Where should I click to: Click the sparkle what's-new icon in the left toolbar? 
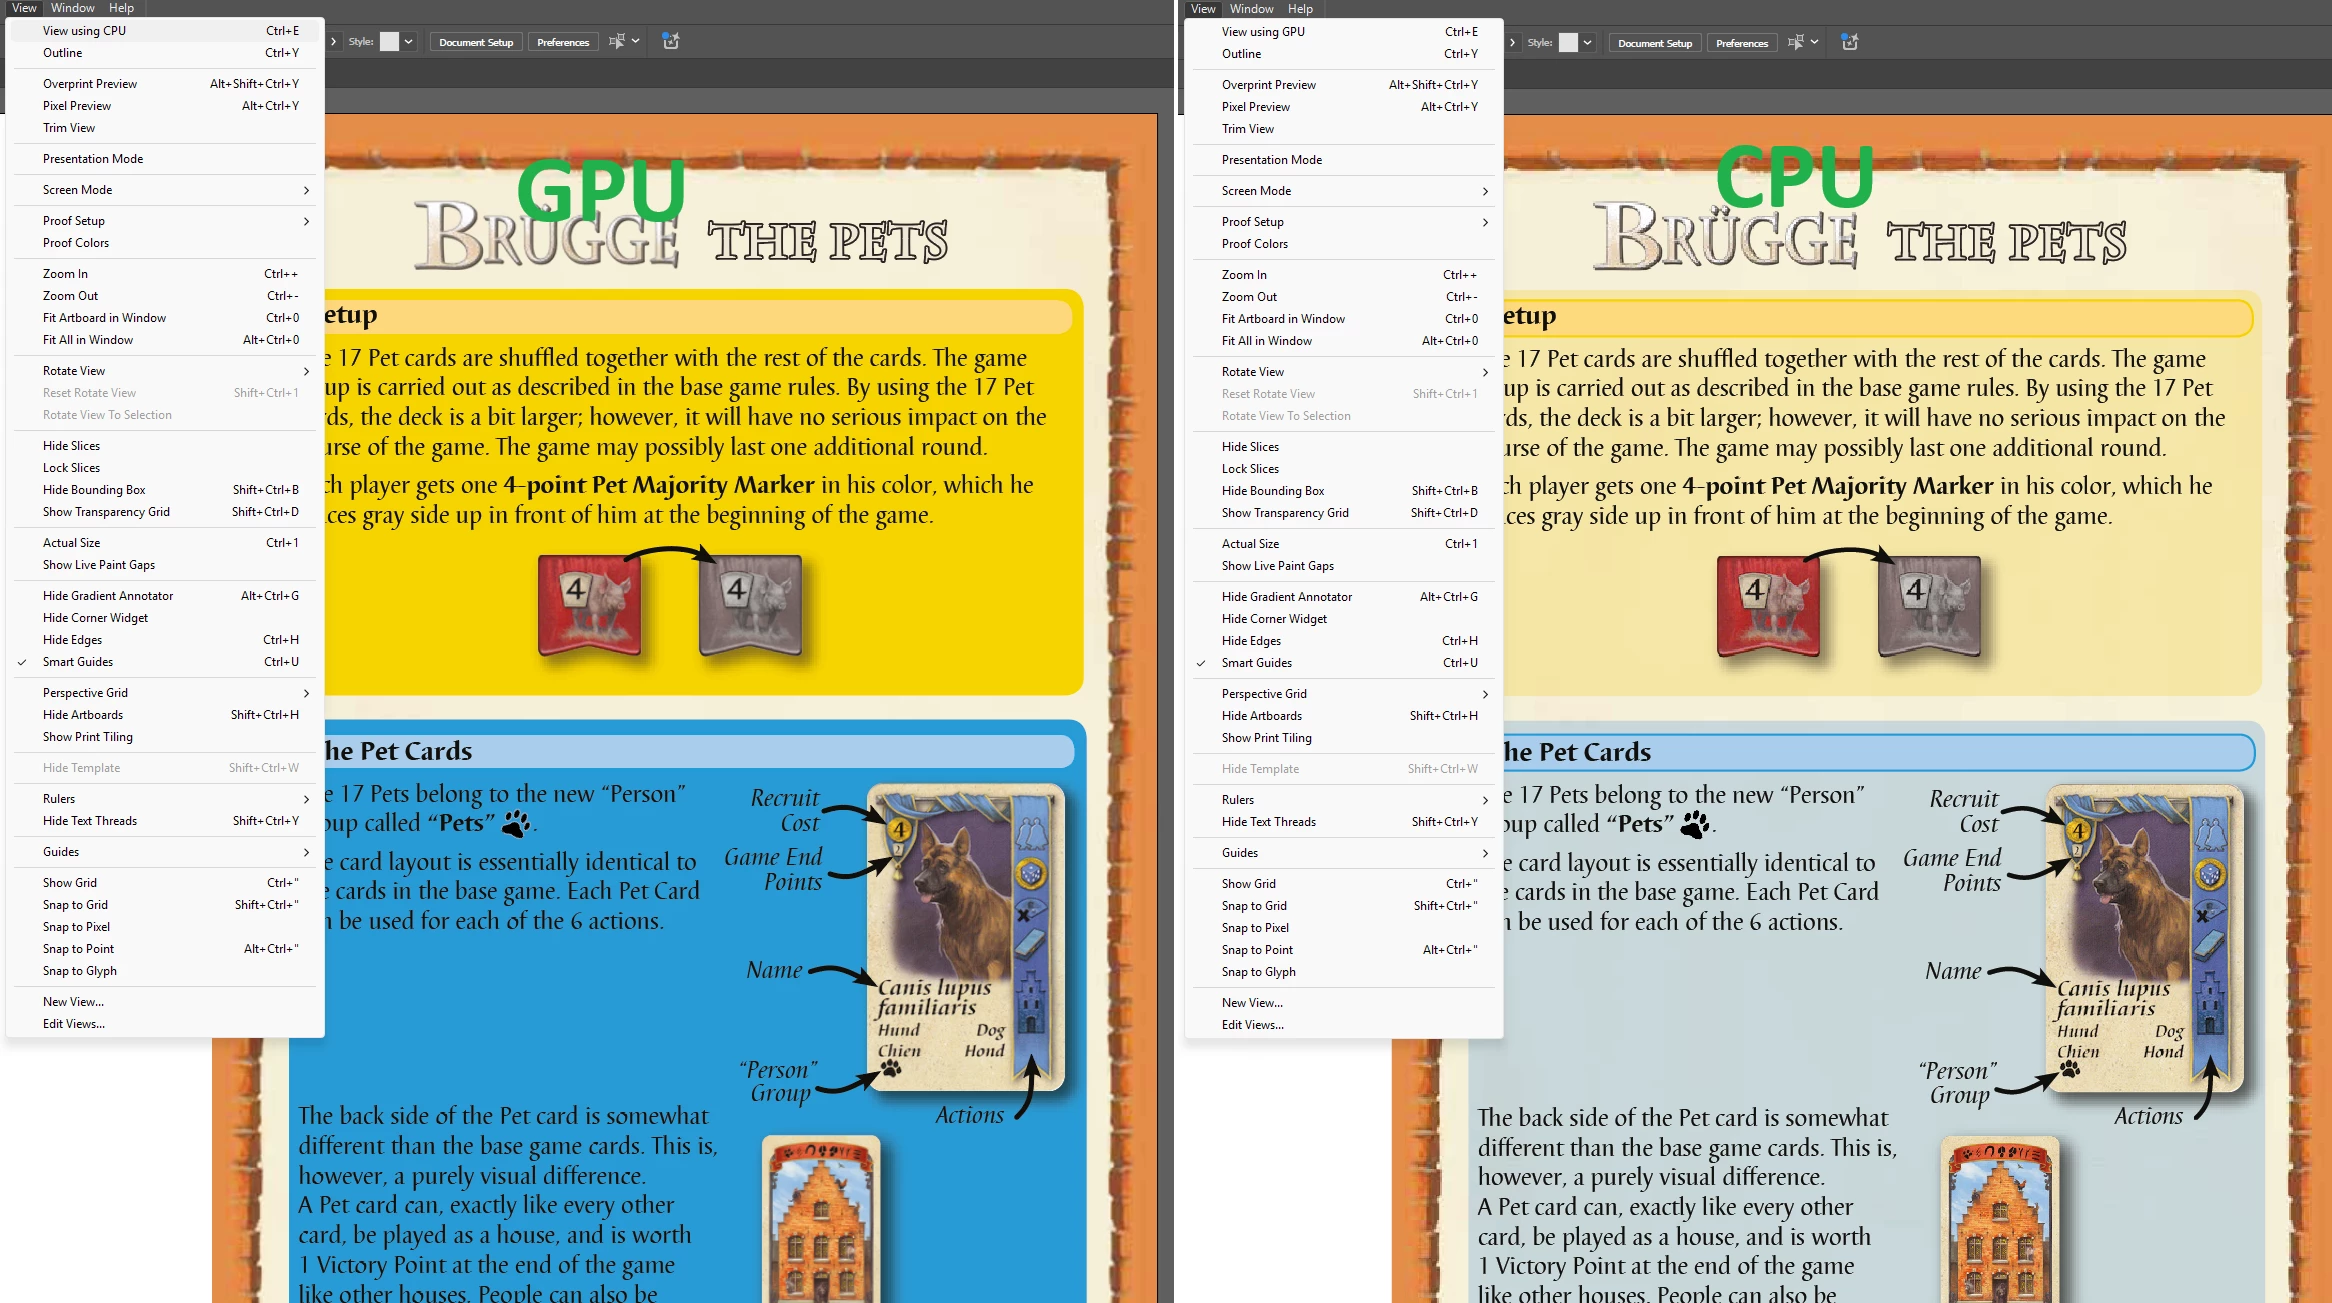tap(671, 41)
